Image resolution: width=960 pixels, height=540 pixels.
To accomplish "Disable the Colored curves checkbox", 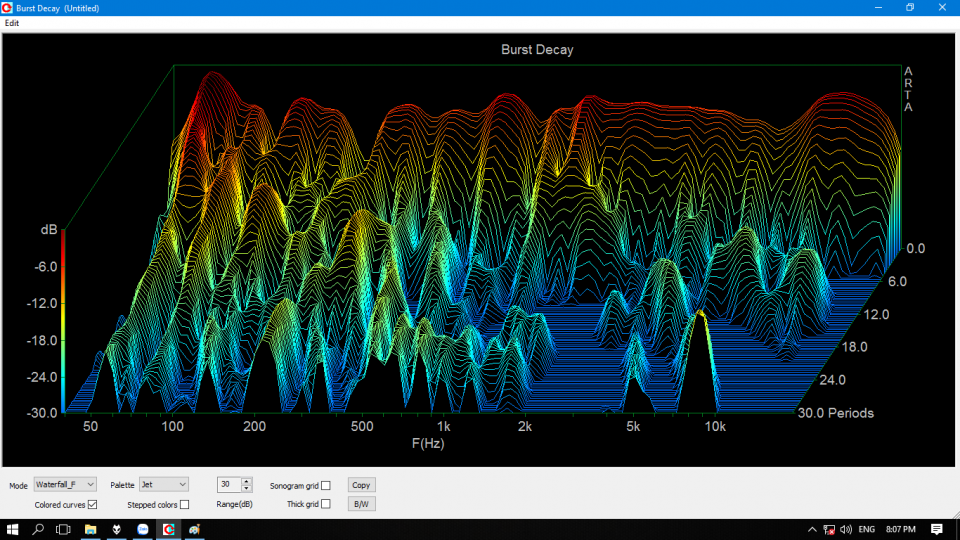I will coord(93,505).
